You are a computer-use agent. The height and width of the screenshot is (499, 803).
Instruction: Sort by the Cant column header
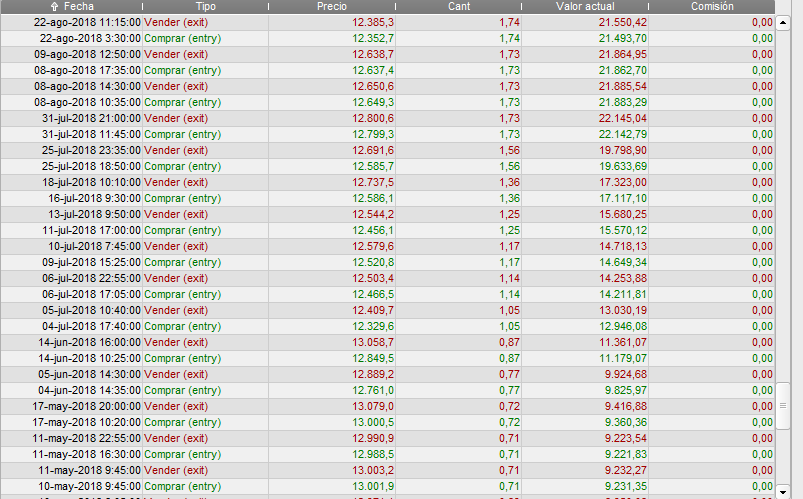click(458, 7)
